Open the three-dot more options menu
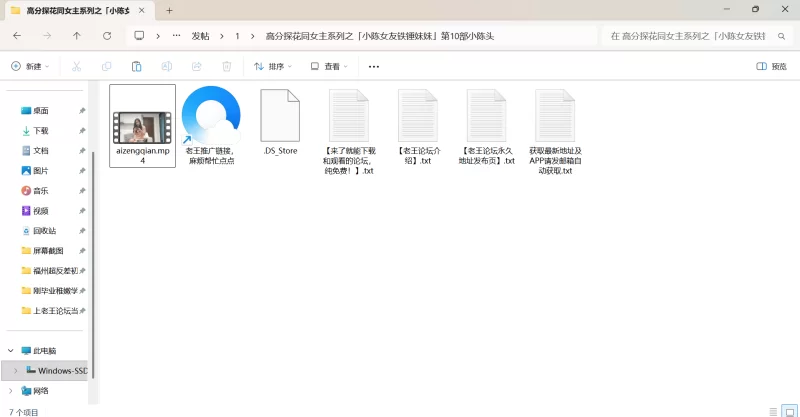Viewport: 800px width, 417px height. coord(374,66)
